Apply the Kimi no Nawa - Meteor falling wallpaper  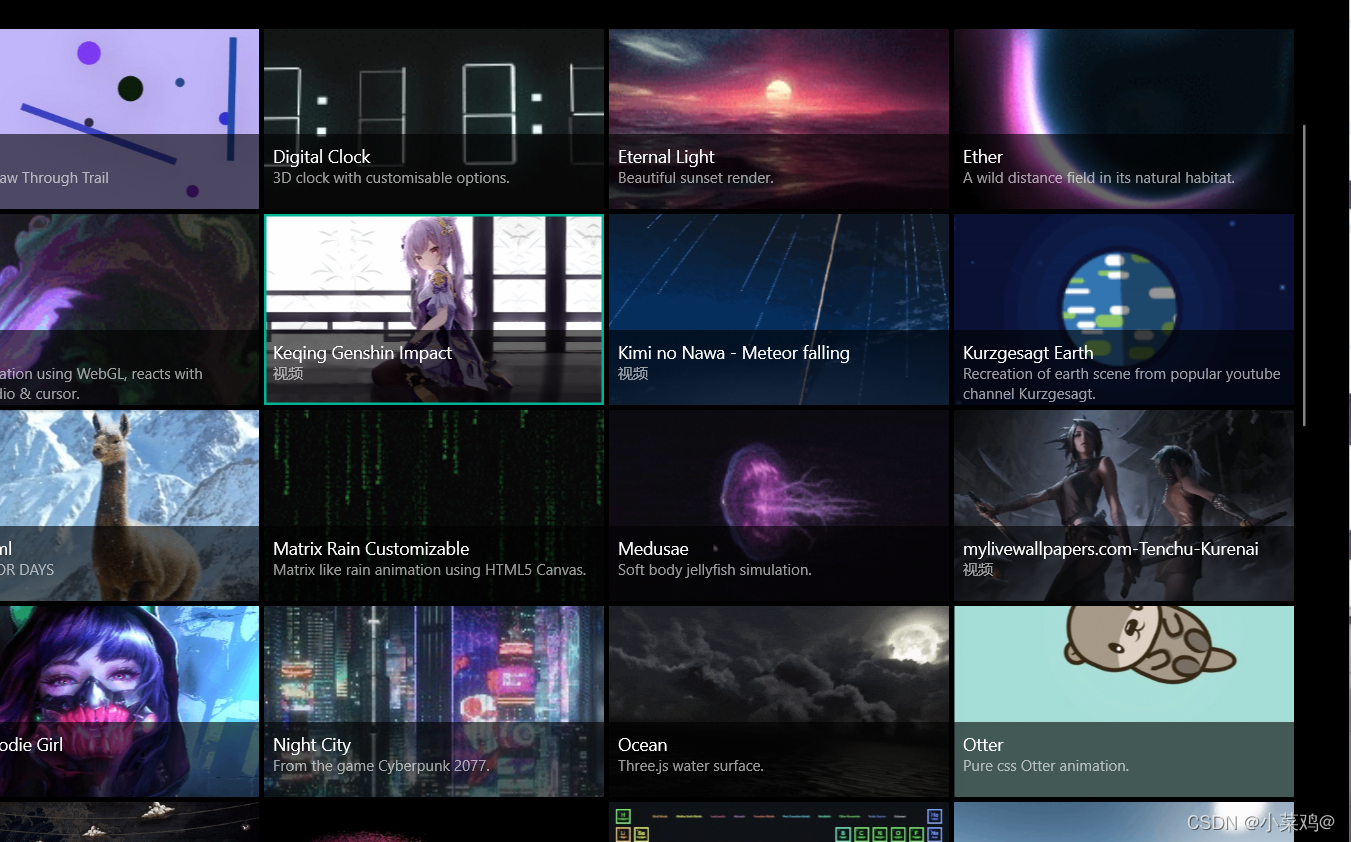(x=779, y=309)
